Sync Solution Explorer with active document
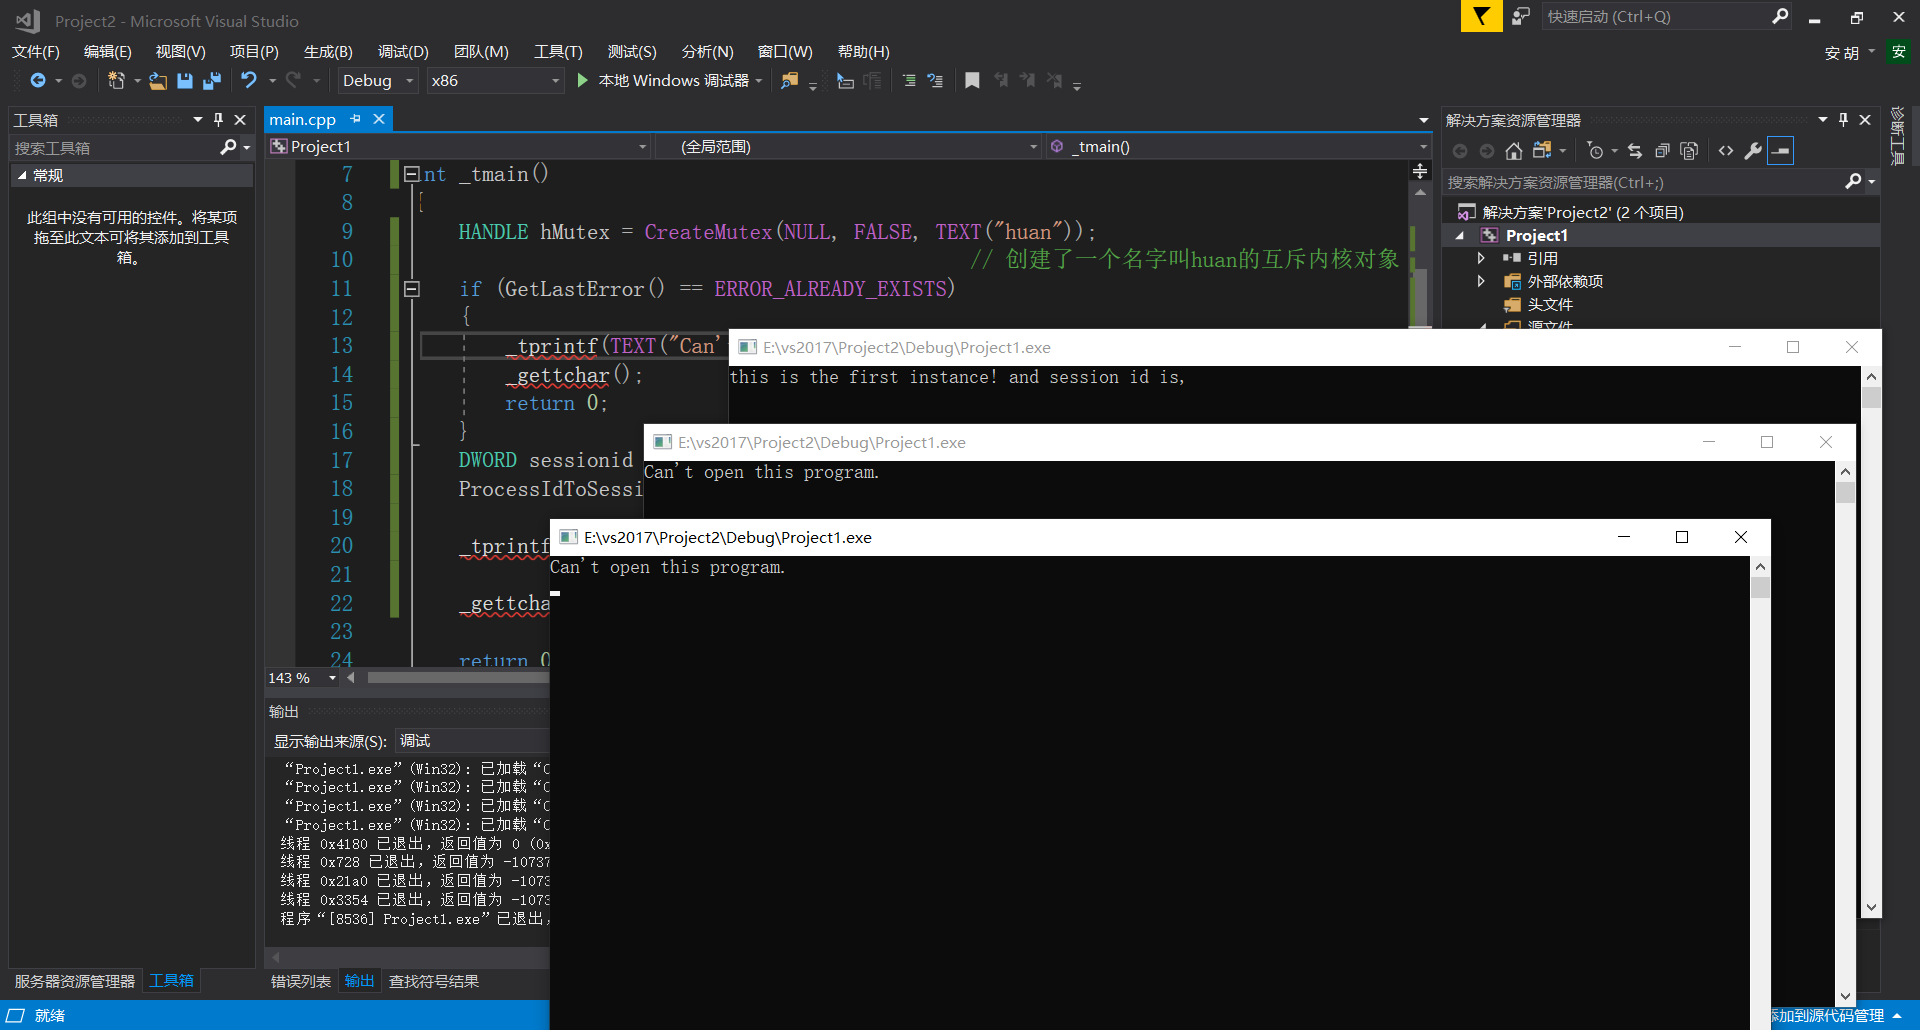 [1634, 150]
